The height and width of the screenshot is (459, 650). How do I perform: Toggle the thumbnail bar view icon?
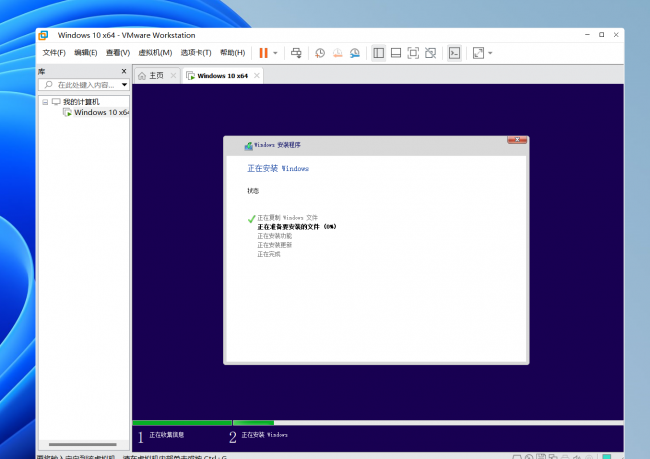(x=396, y=53)
